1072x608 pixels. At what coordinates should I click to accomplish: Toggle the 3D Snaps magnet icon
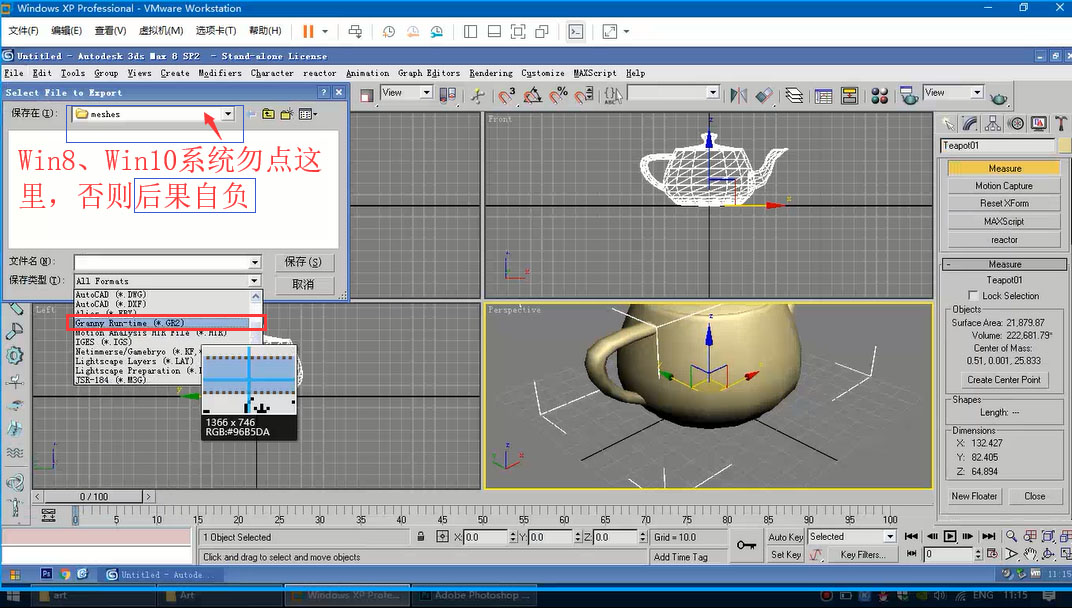(x=506, y=96)
